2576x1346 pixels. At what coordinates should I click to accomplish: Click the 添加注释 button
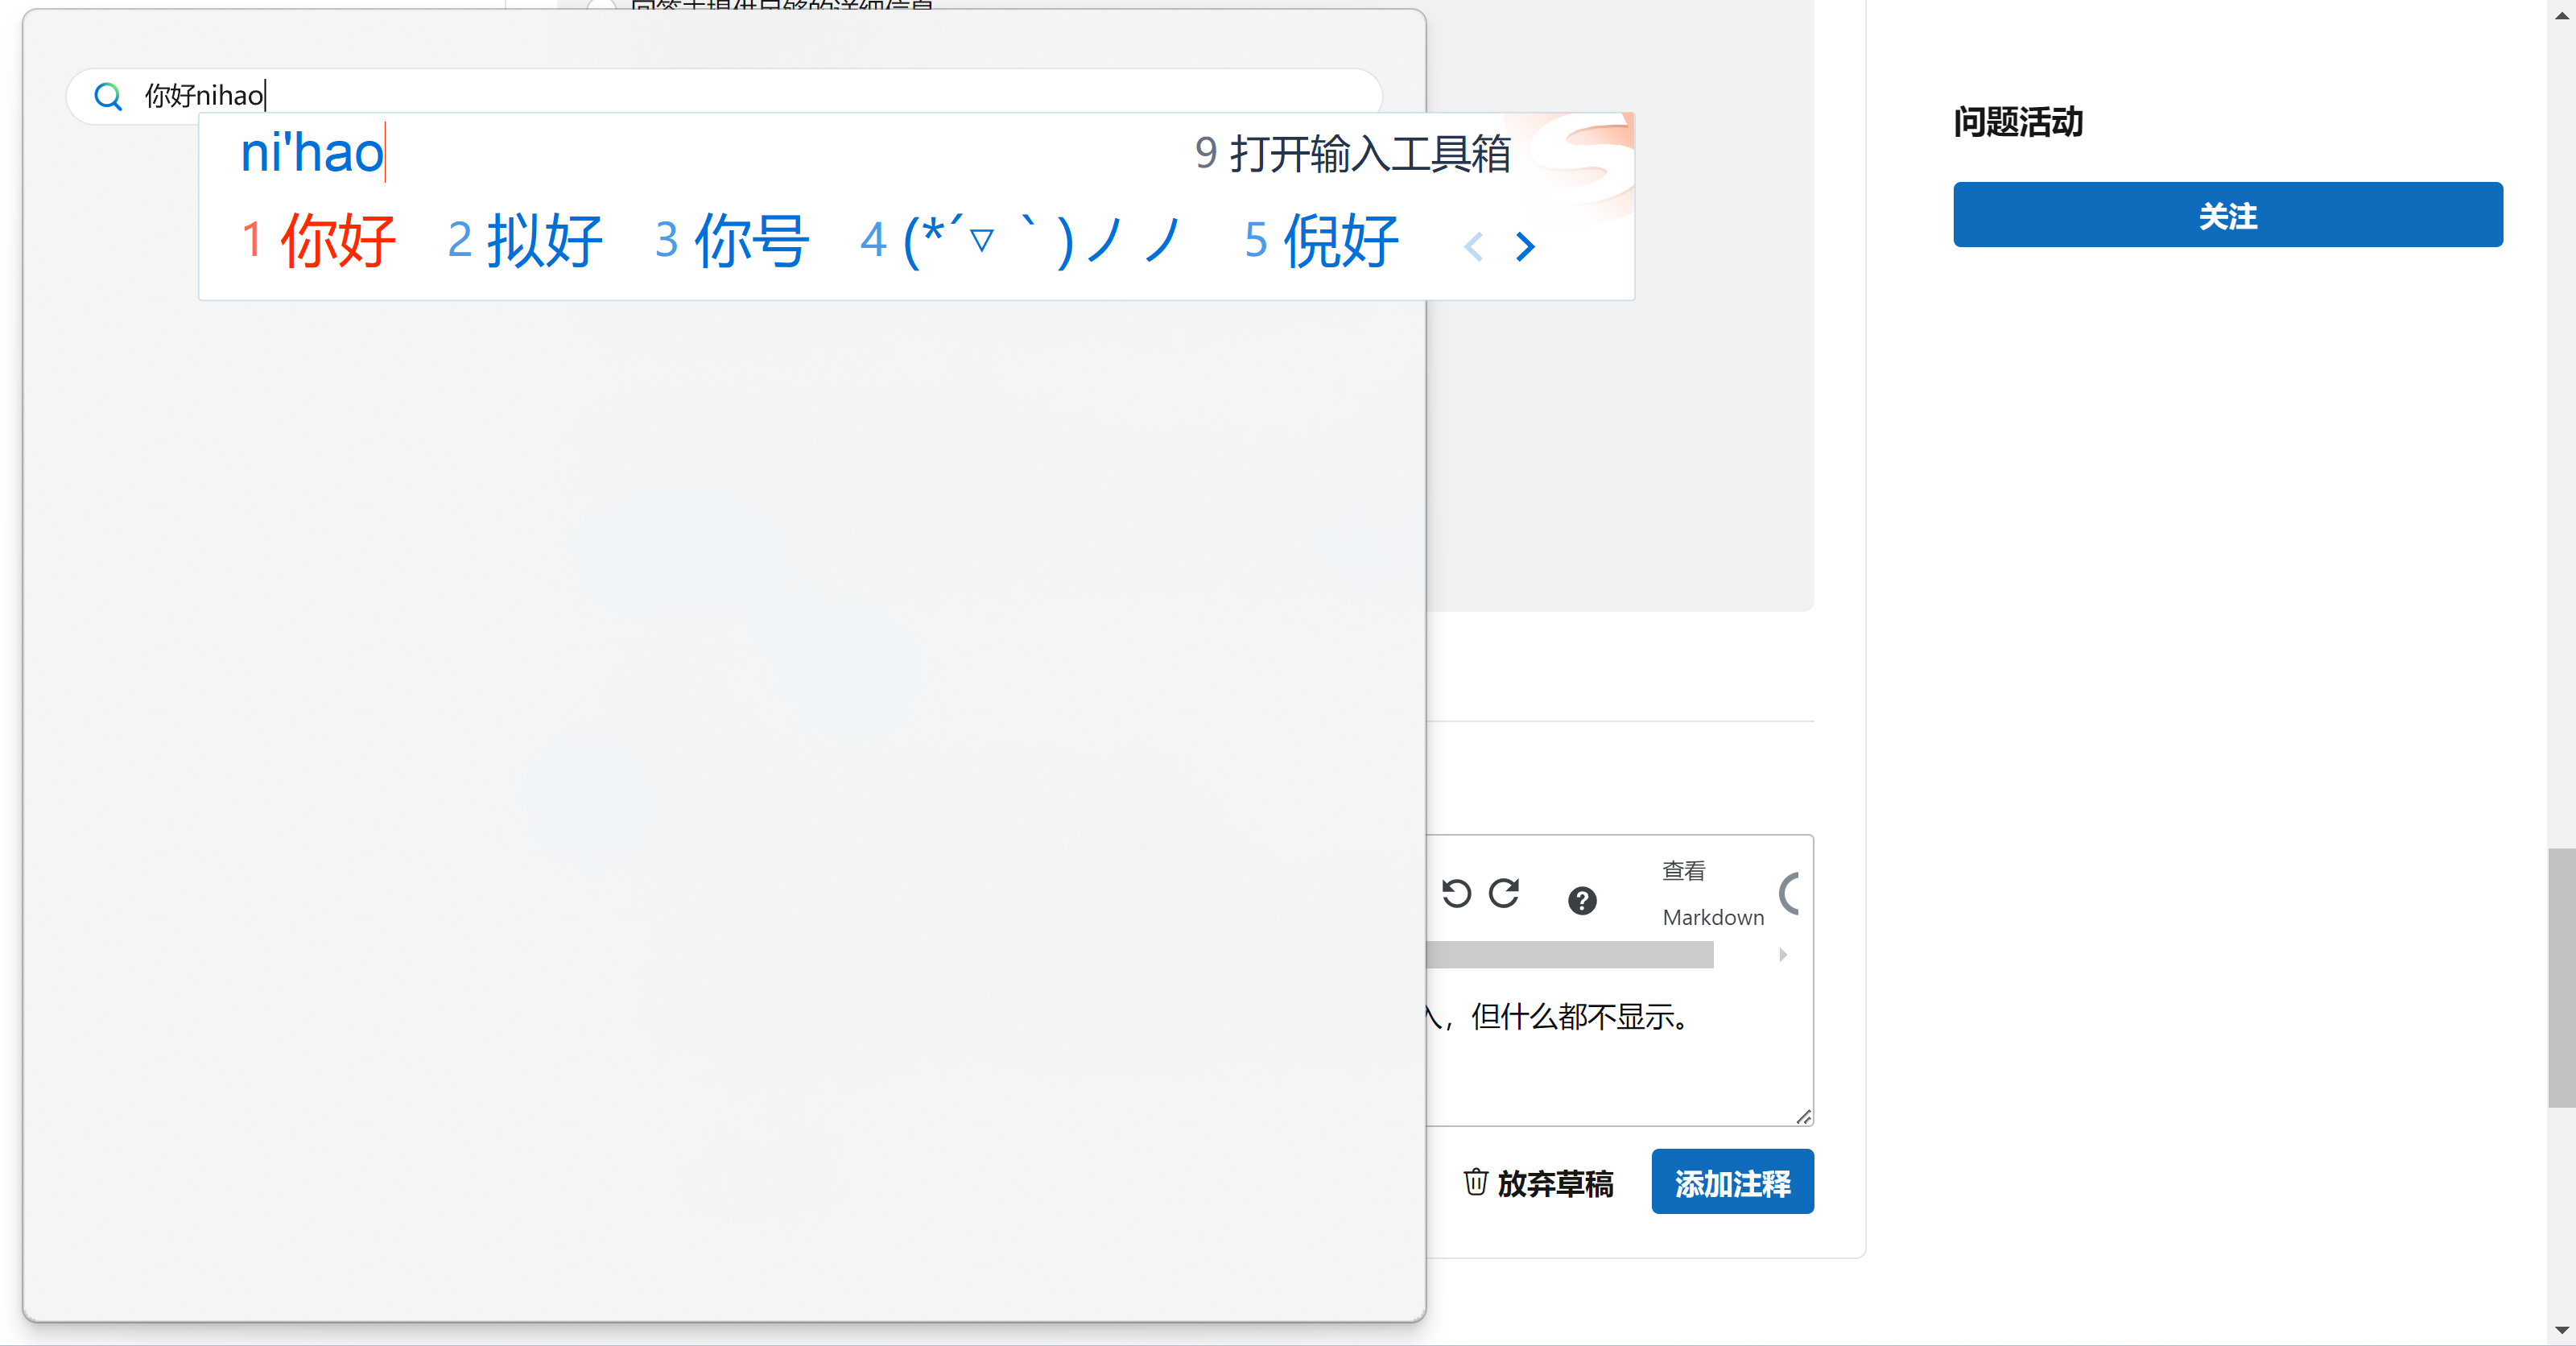tap(1732, 1182)
